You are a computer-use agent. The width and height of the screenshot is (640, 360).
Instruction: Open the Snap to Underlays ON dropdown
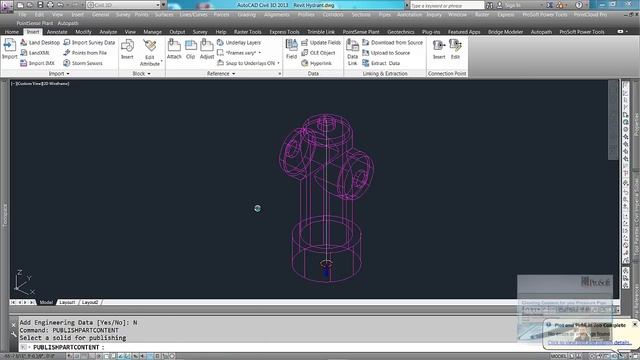coord(278,63)
